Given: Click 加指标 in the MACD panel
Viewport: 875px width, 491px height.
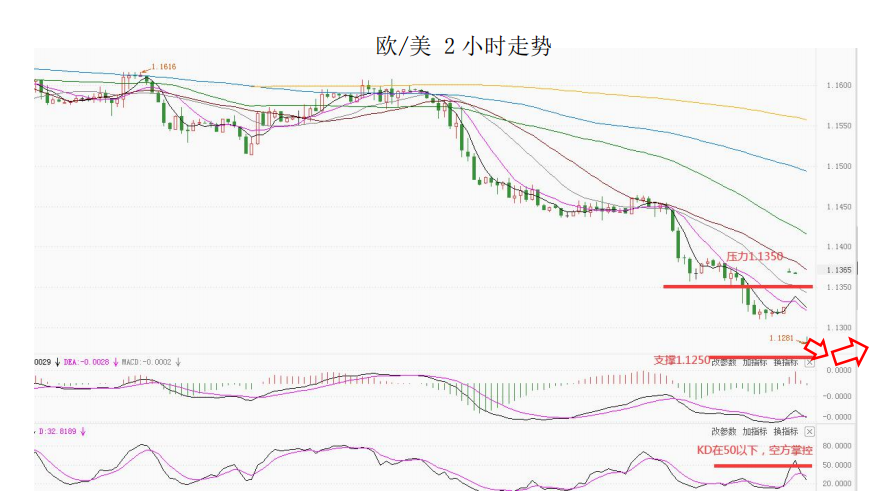Looking at the screenshot, I should [755, 362].
